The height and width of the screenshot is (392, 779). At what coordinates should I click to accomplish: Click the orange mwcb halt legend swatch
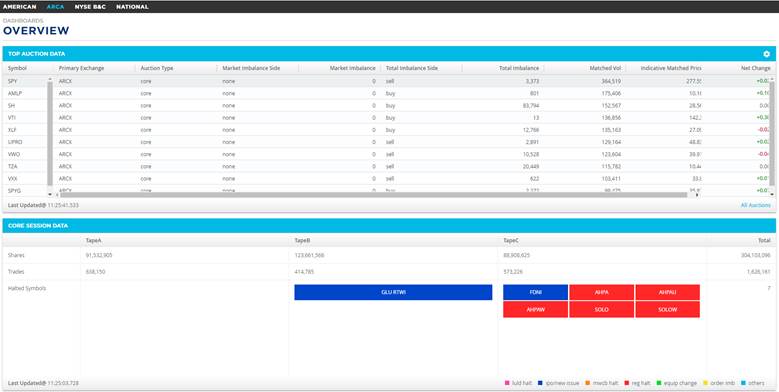point(587,383)
